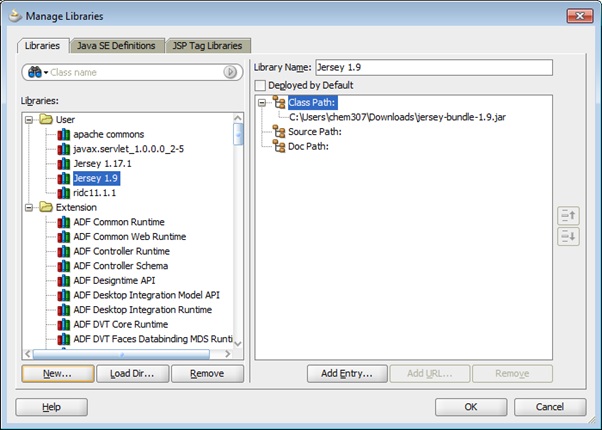Click the Help button
This screenshot has width=602, height=430.
coord(51,407)
